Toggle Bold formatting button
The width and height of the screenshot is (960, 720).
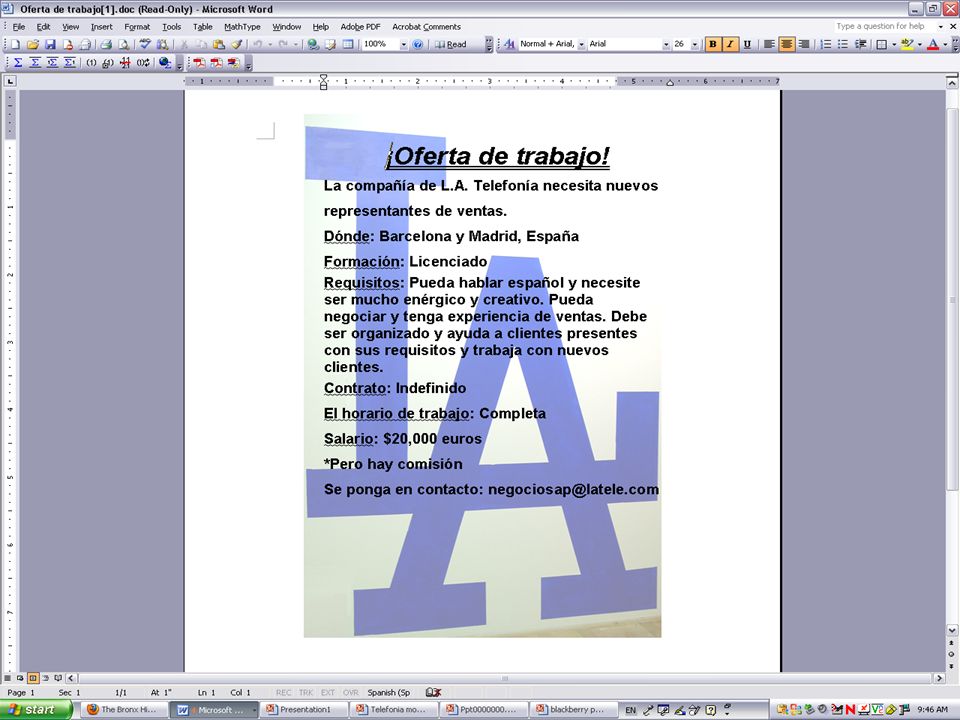pos(713,44)
